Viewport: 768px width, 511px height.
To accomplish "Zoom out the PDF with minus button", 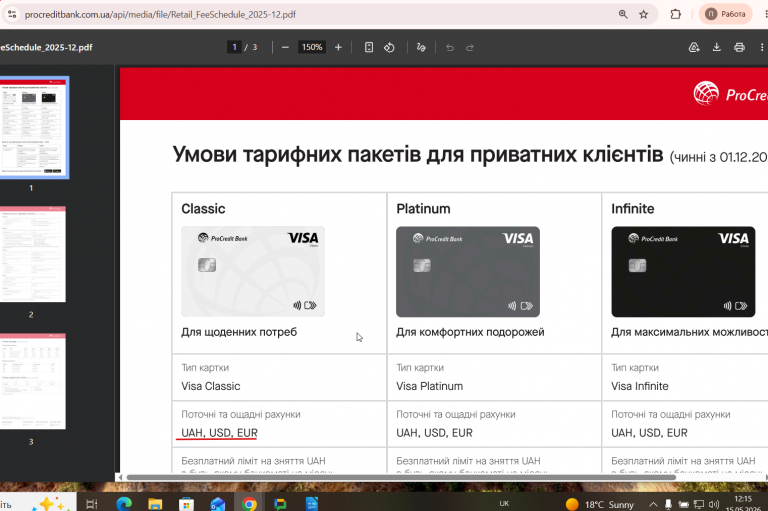I will [285, 48].
